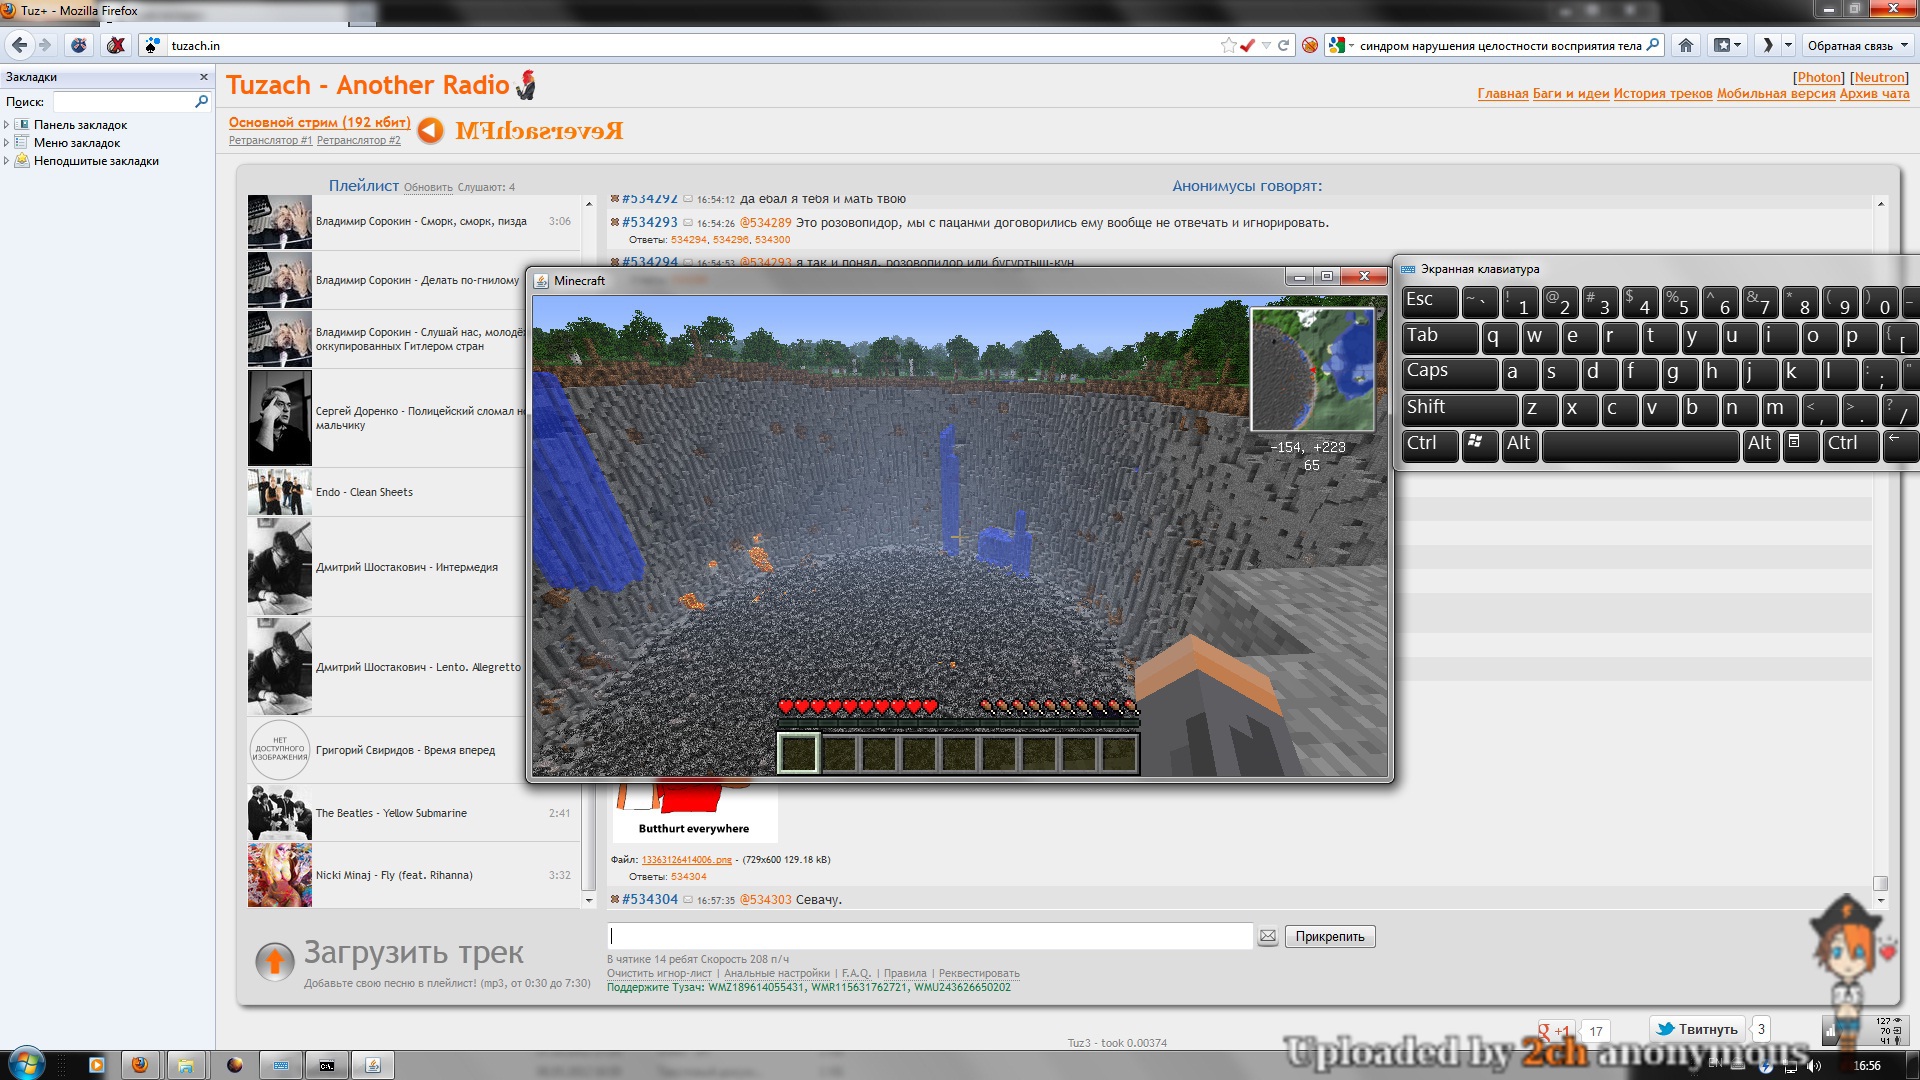Click the Nicki Minaj - Fly track thumbnail

280,875
